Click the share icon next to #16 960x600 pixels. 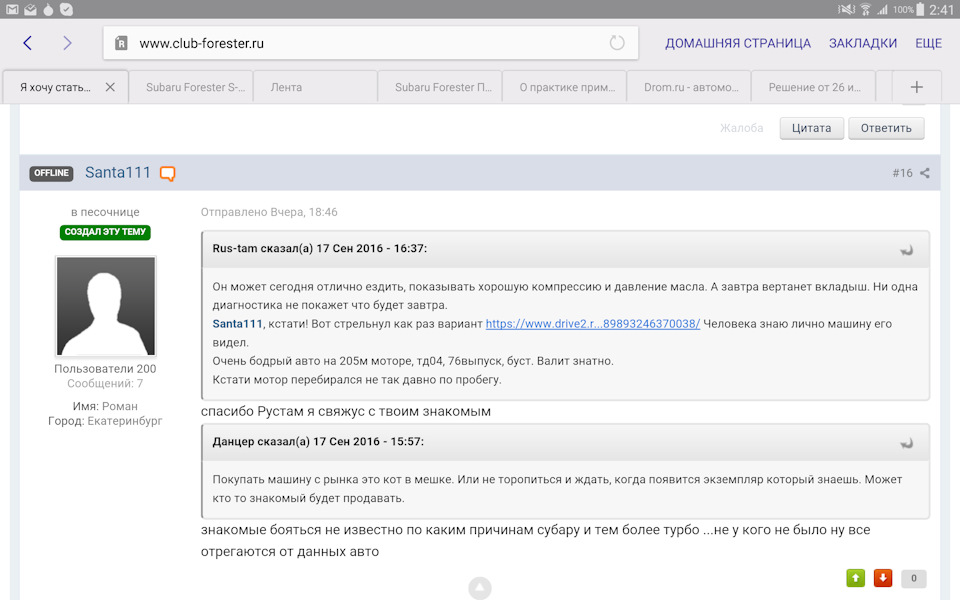tap(925, 173)
